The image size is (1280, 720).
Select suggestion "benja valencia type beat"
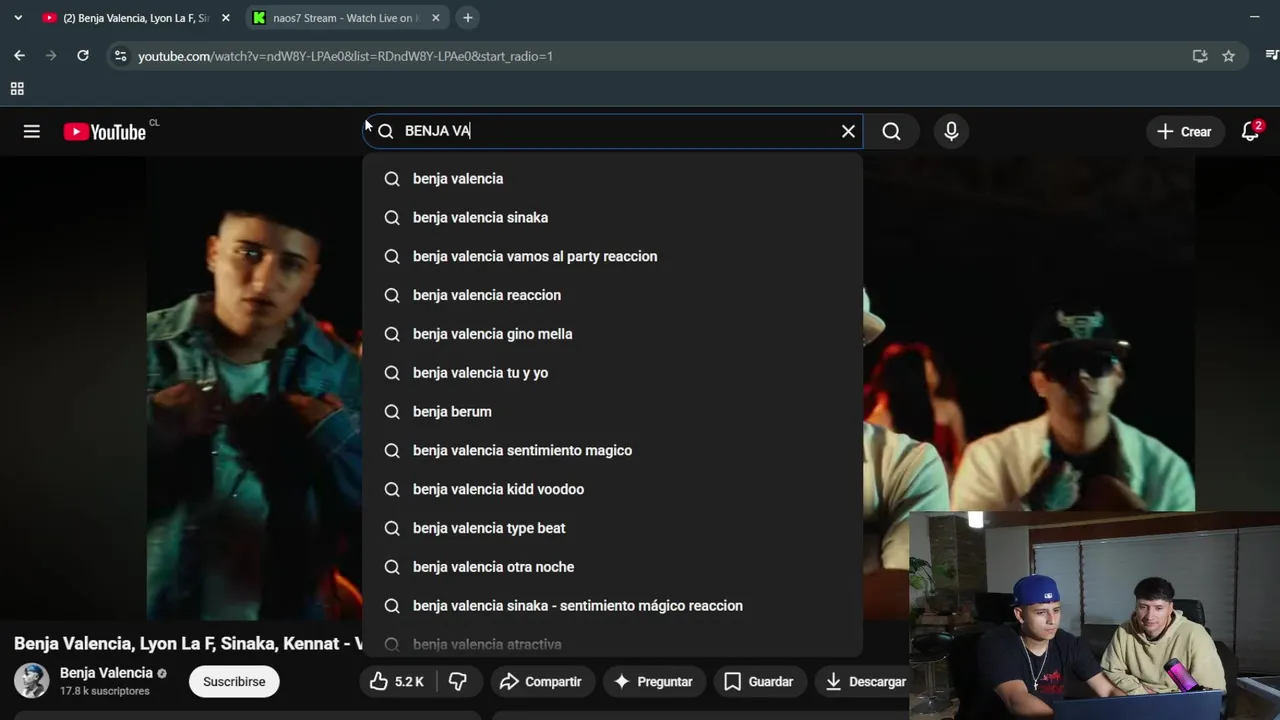tap(612, 528)
